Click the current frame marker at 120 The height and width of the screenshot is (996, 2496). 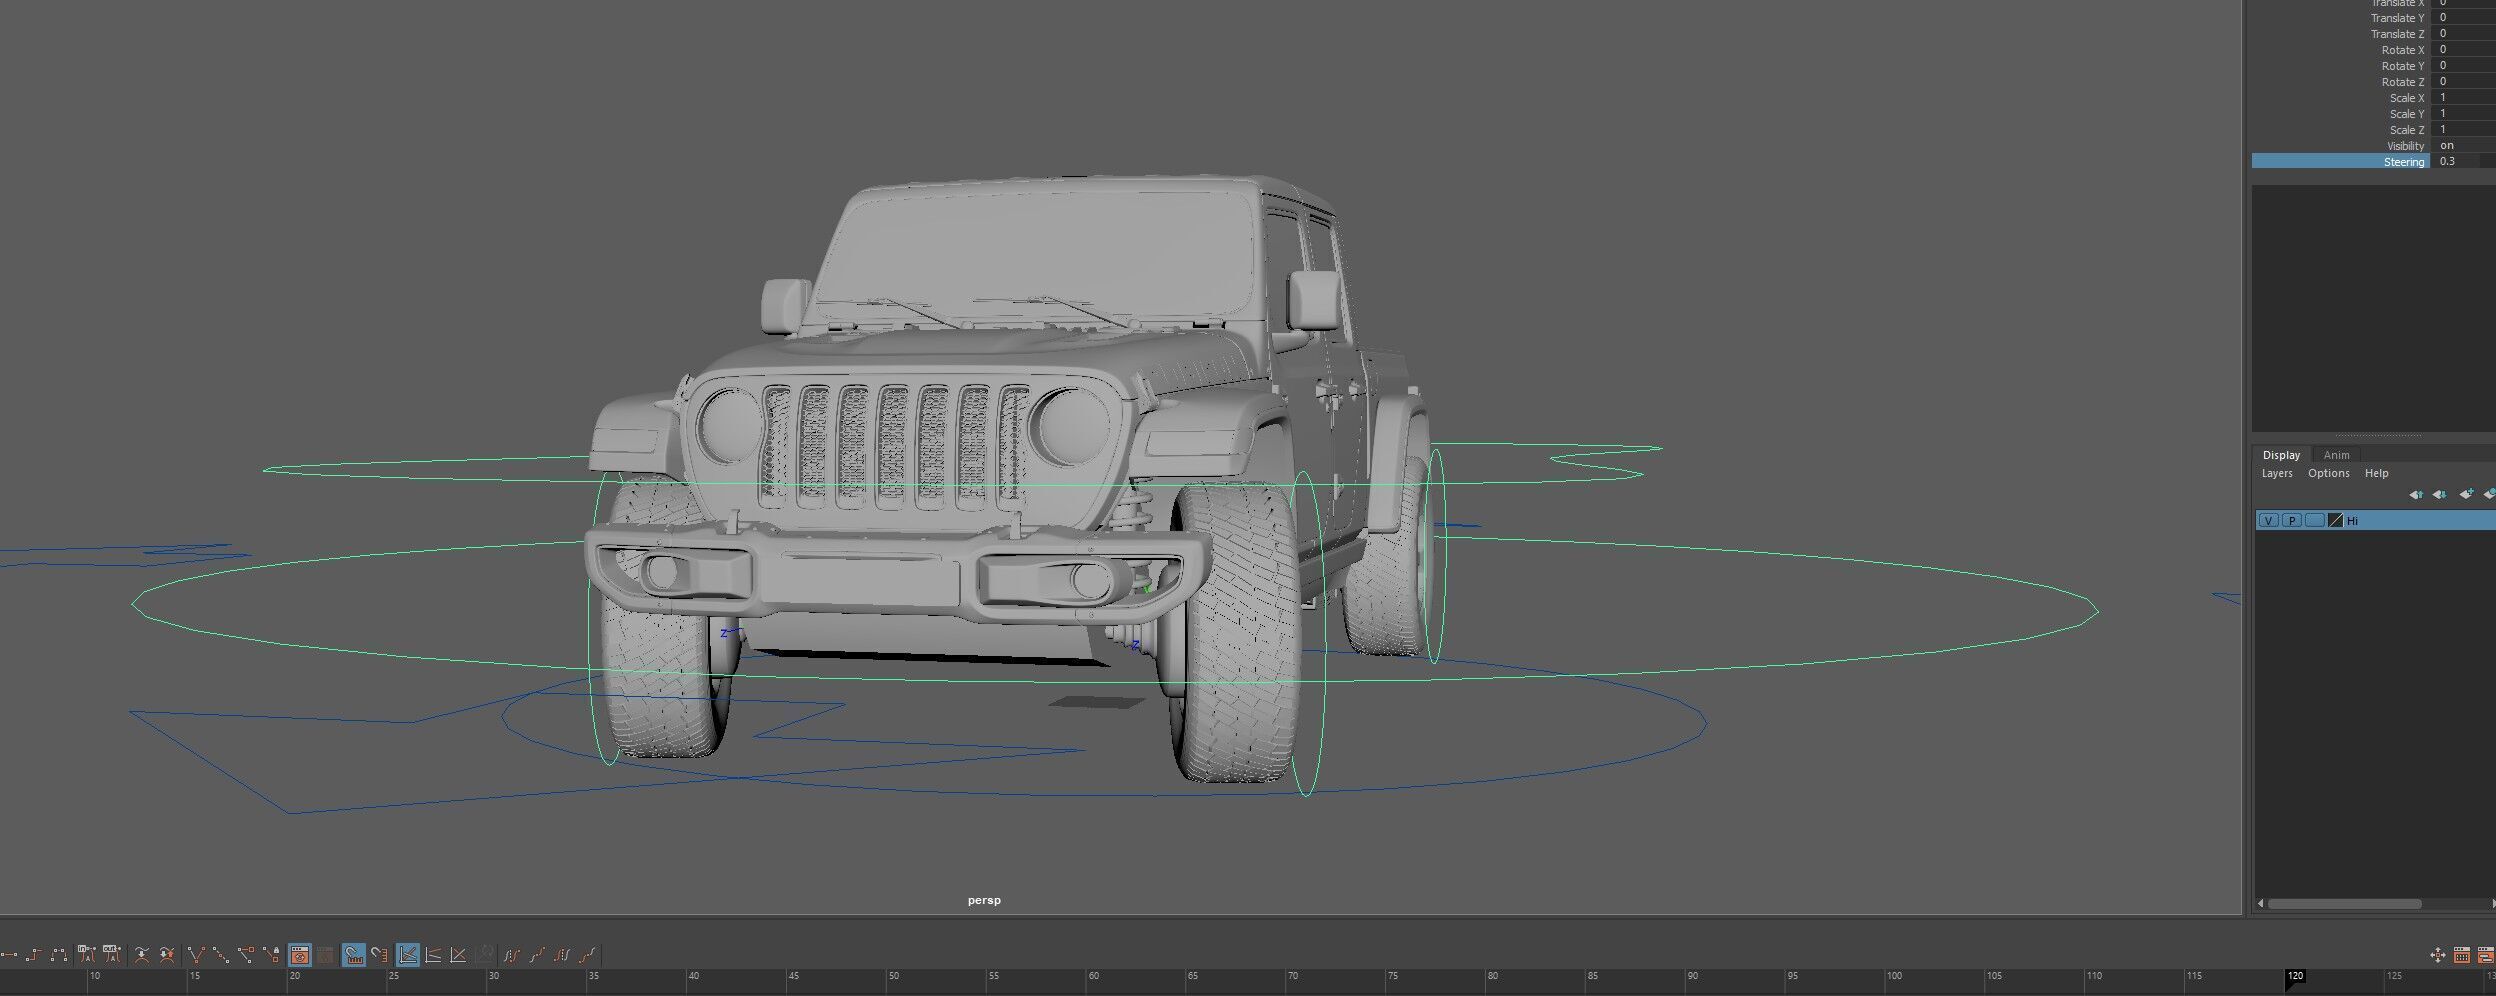click(x=2295, y=980)
